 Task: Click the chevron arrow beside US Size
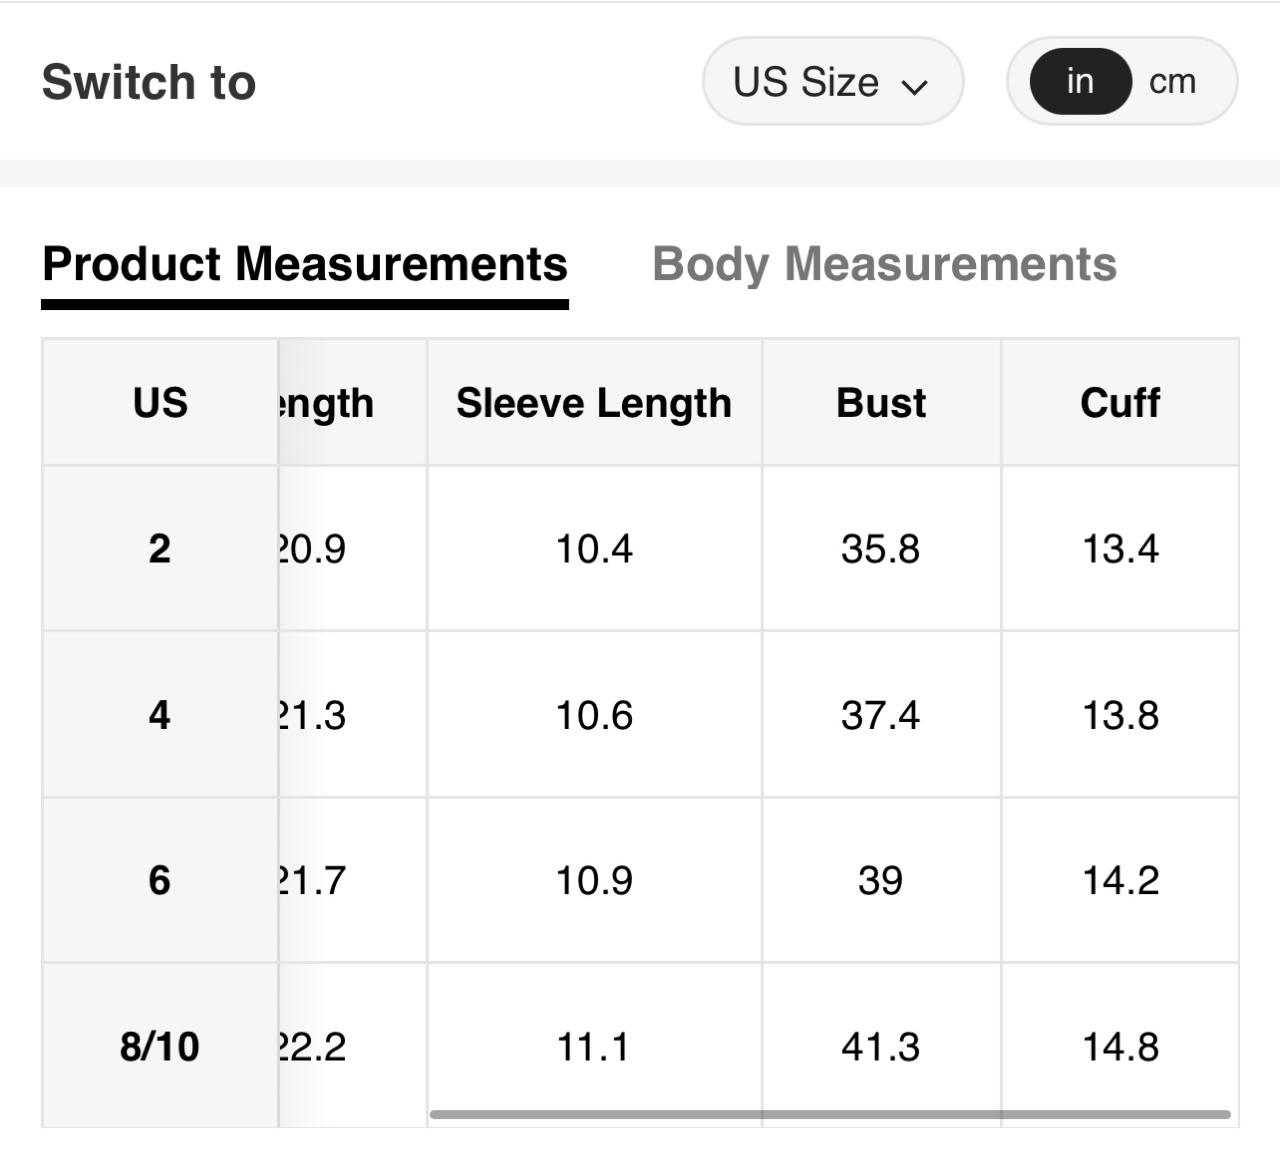914,86
